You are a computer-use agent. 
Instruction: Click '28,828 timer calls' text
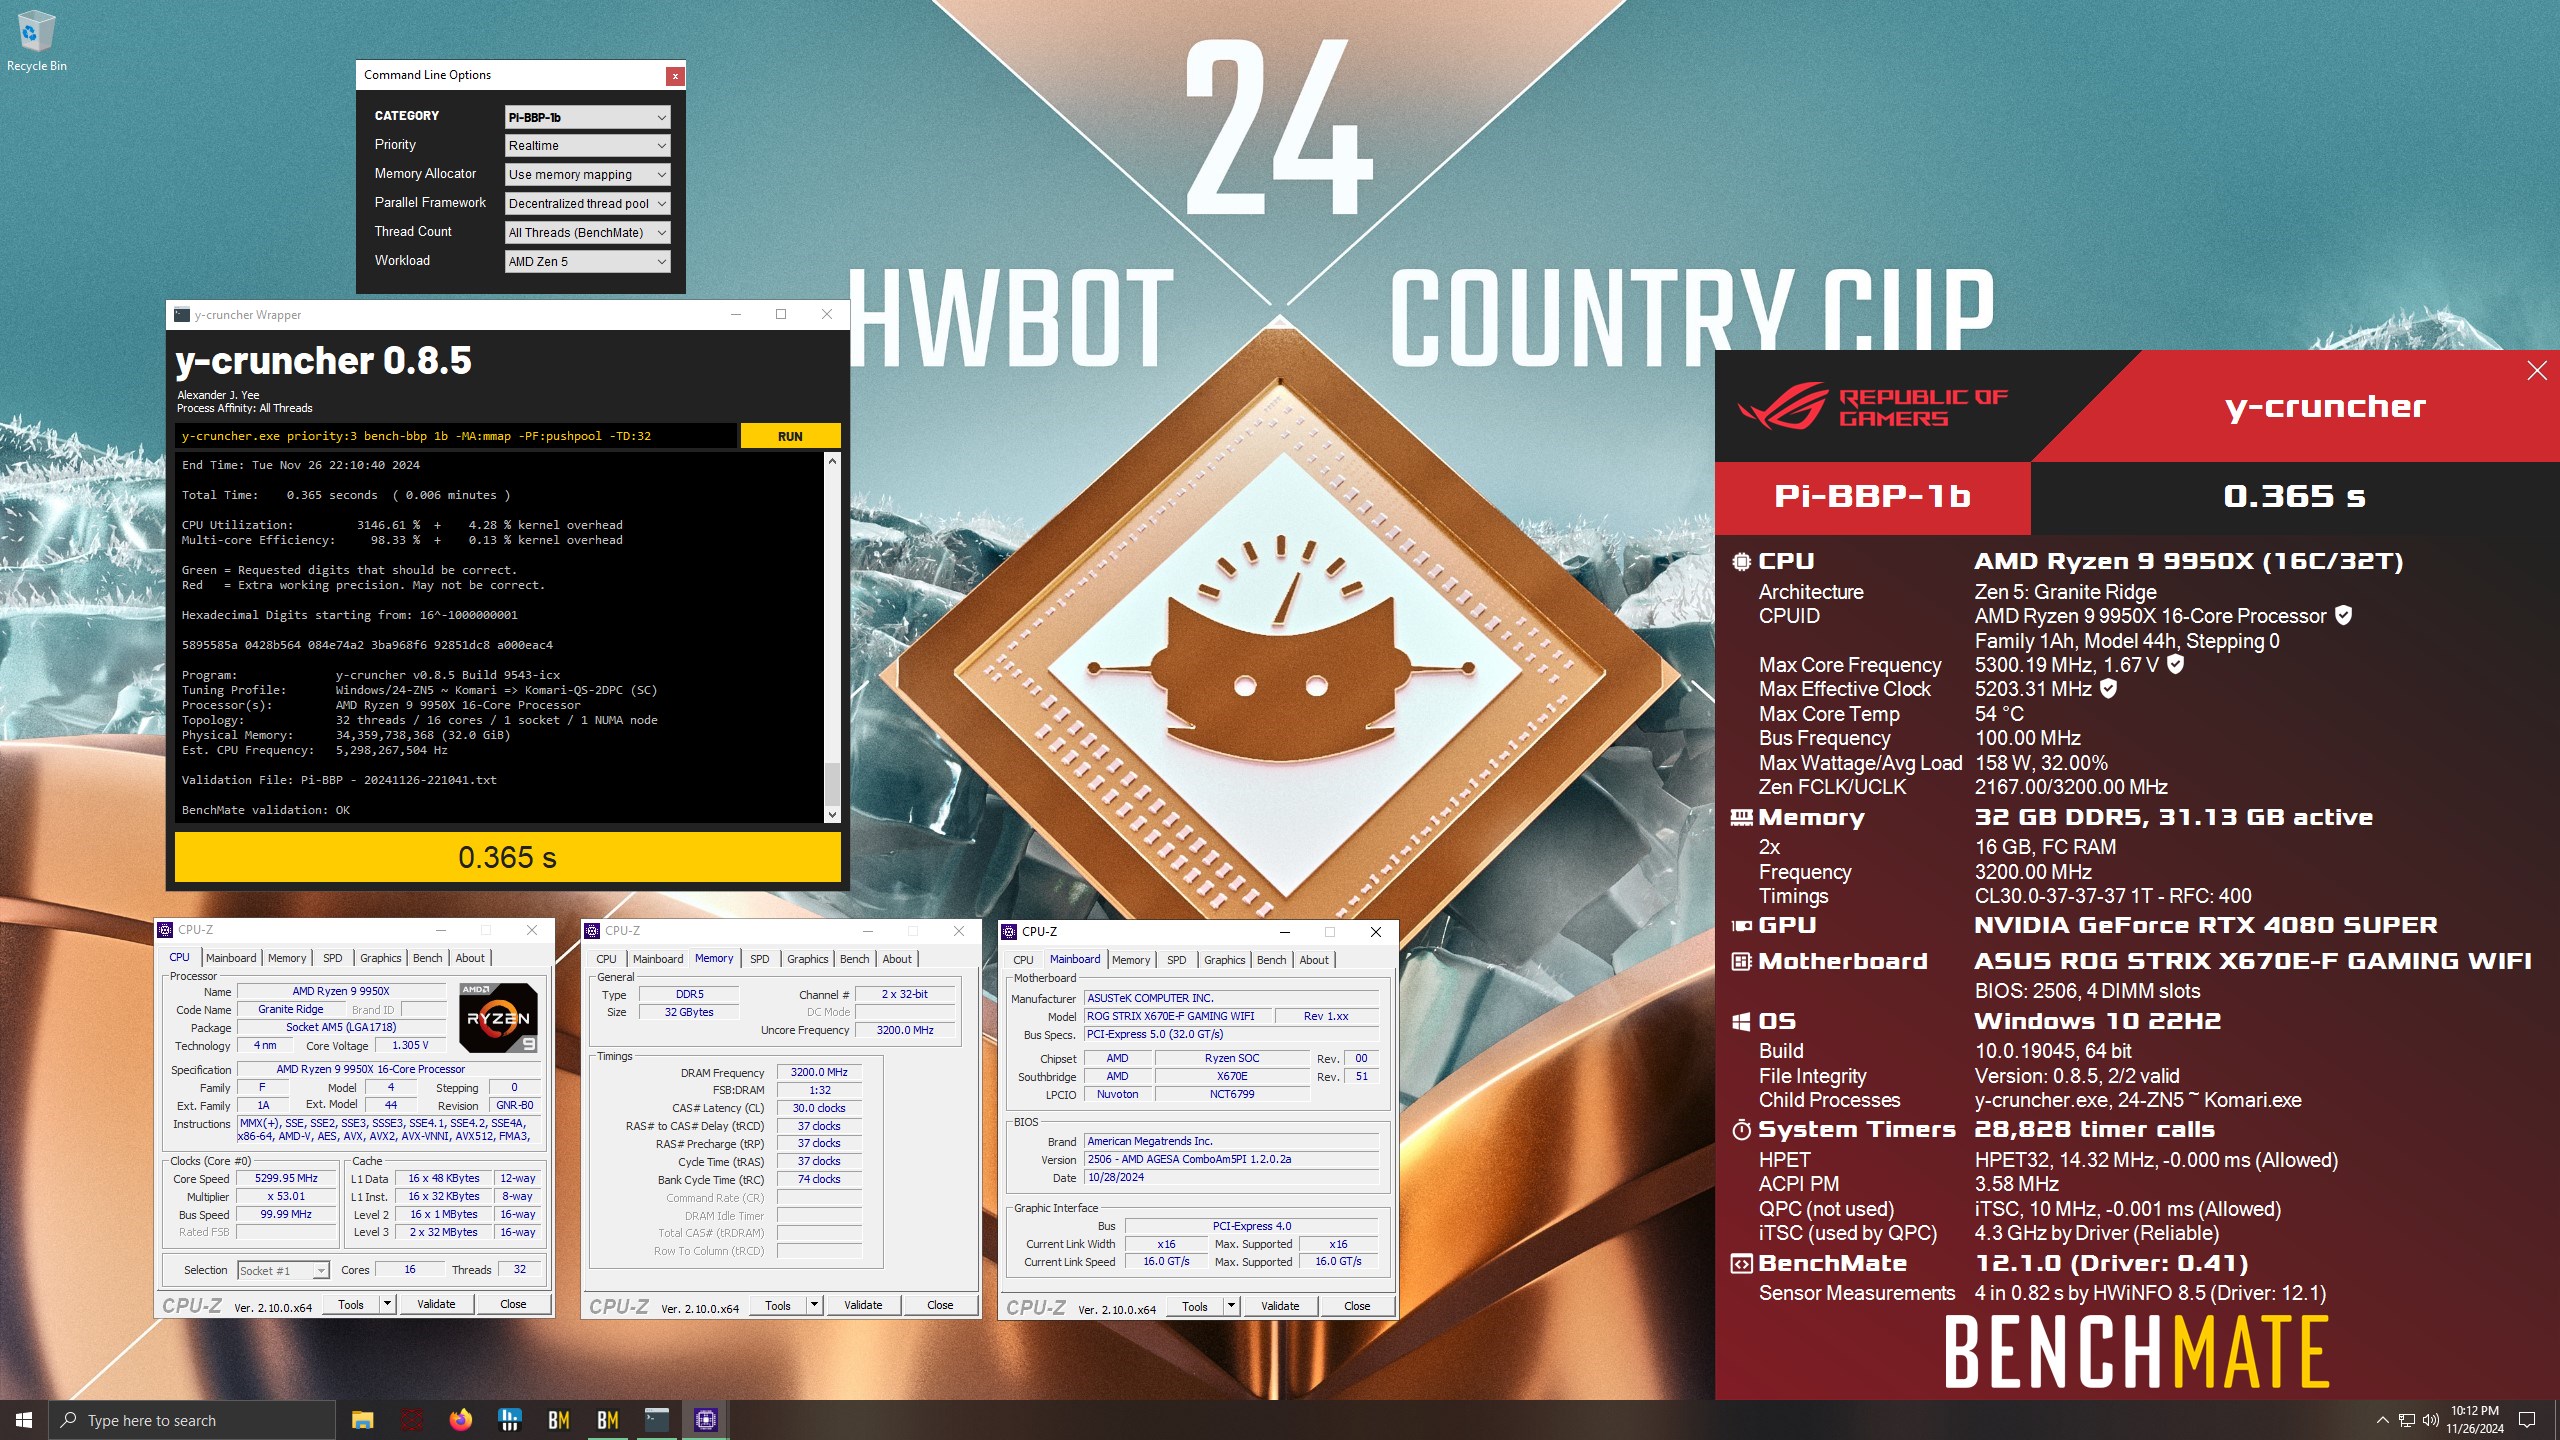click(2094, 1130)
